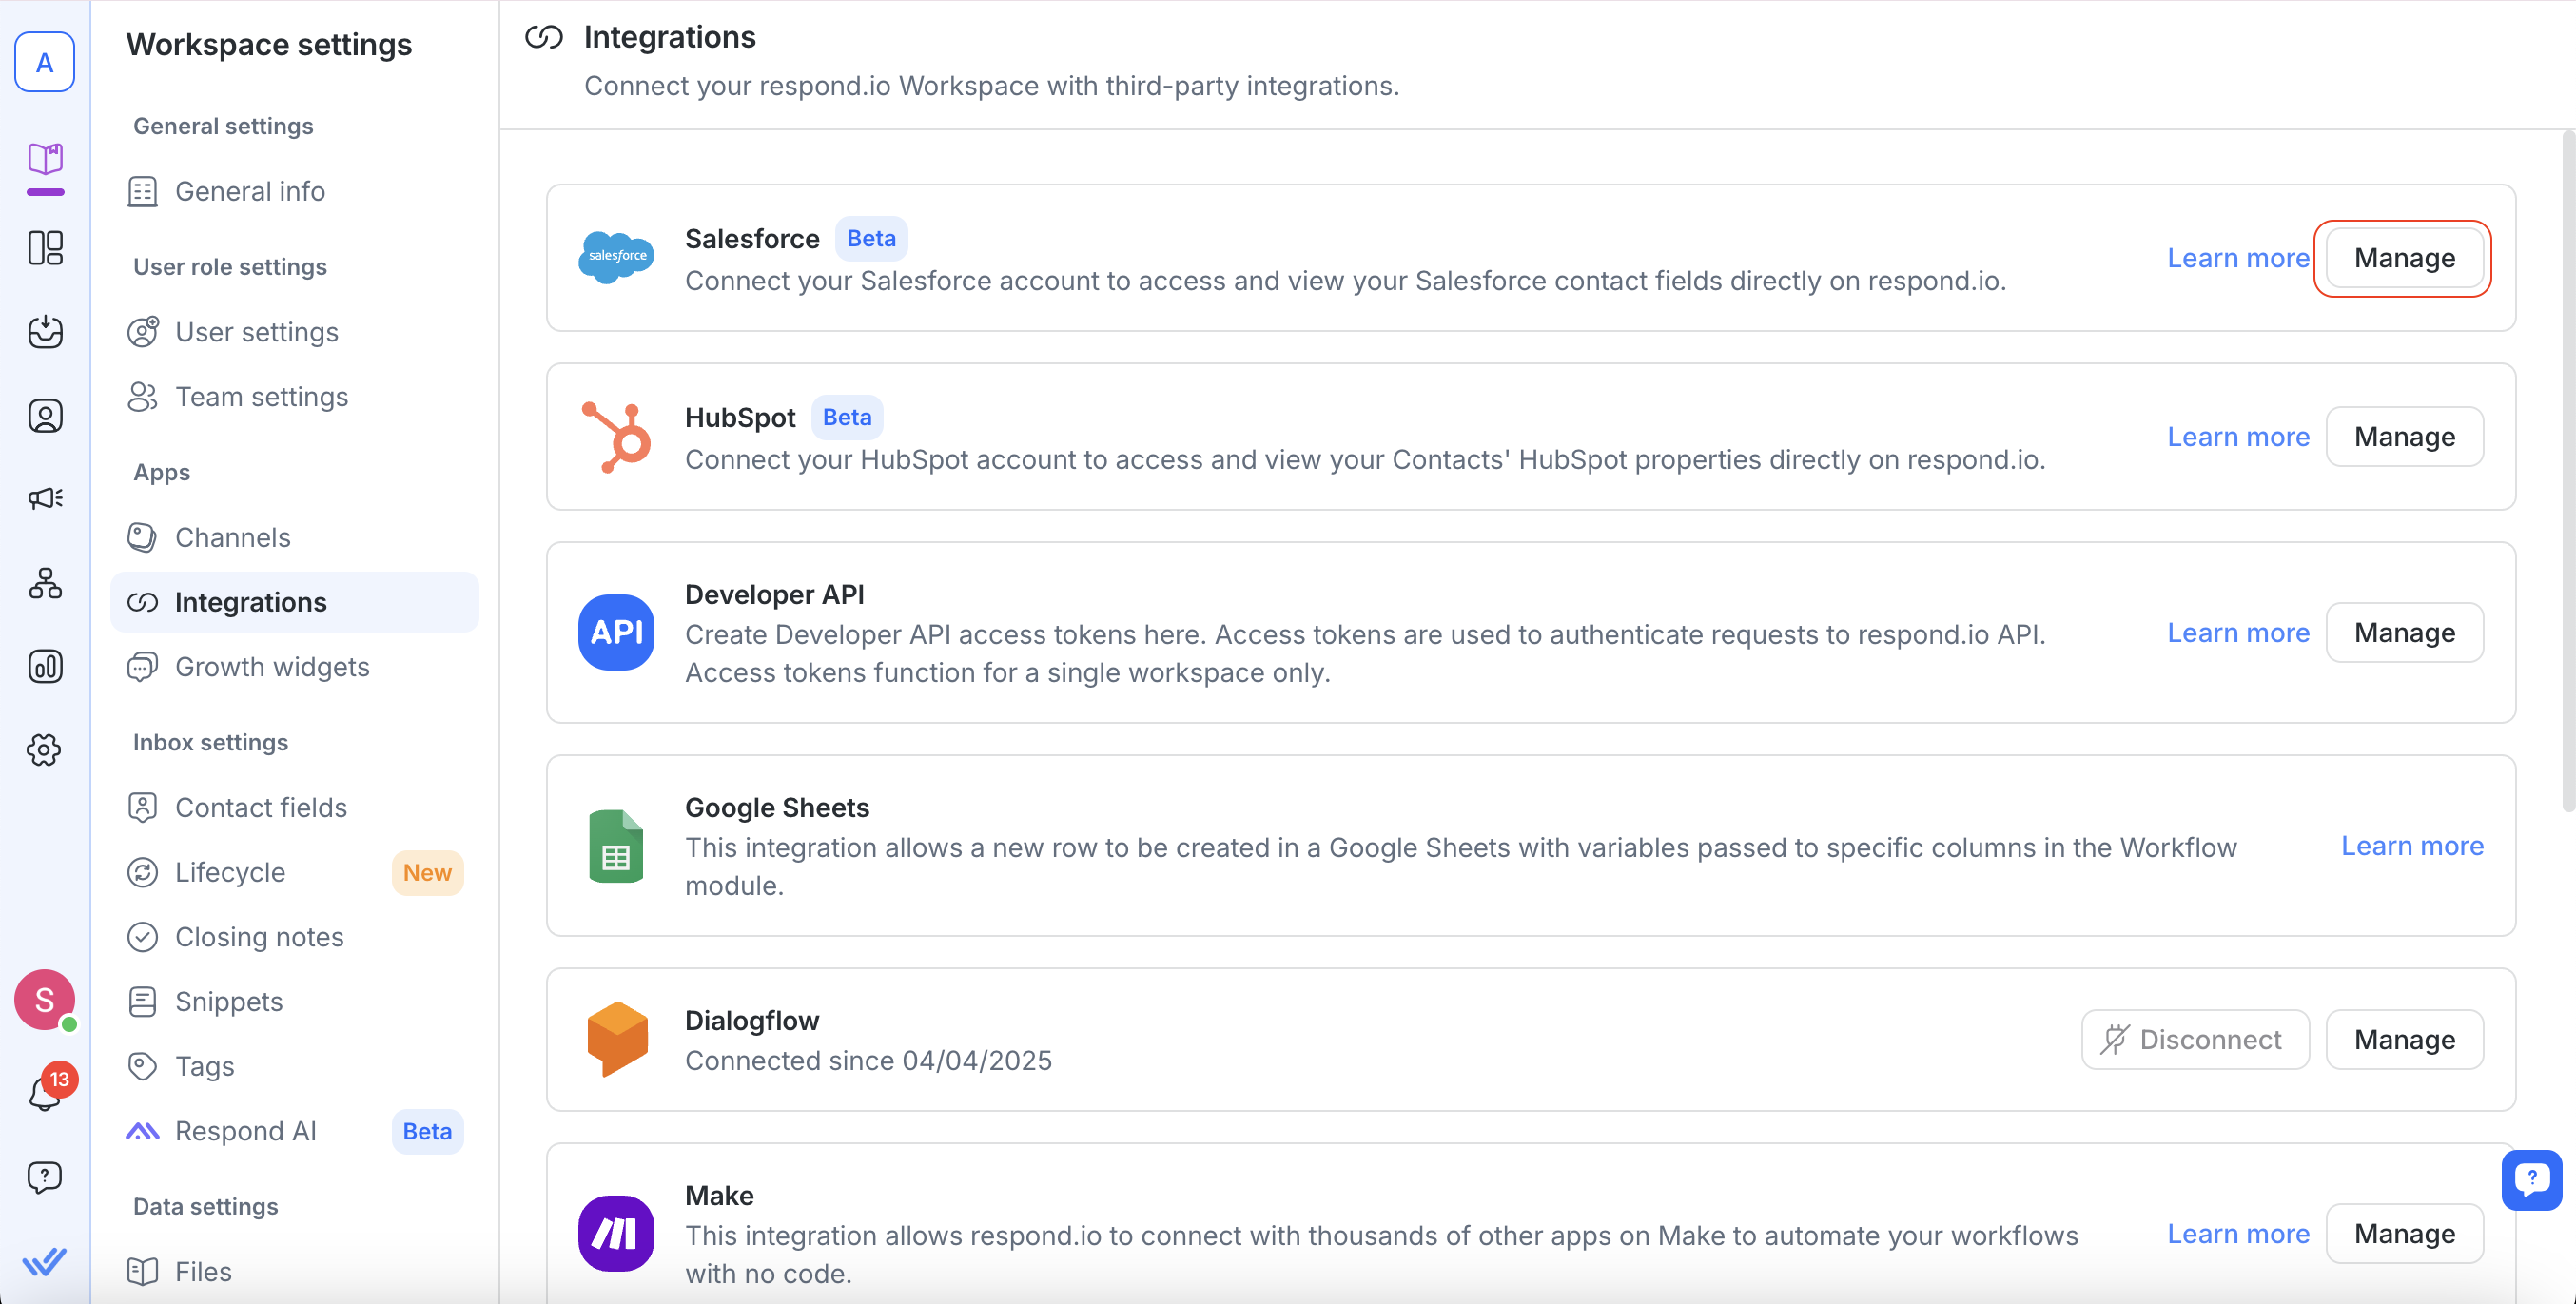Click the Settings gear icon
The width and height of the screenshot is (2576, 1304).
pos(45,749)
